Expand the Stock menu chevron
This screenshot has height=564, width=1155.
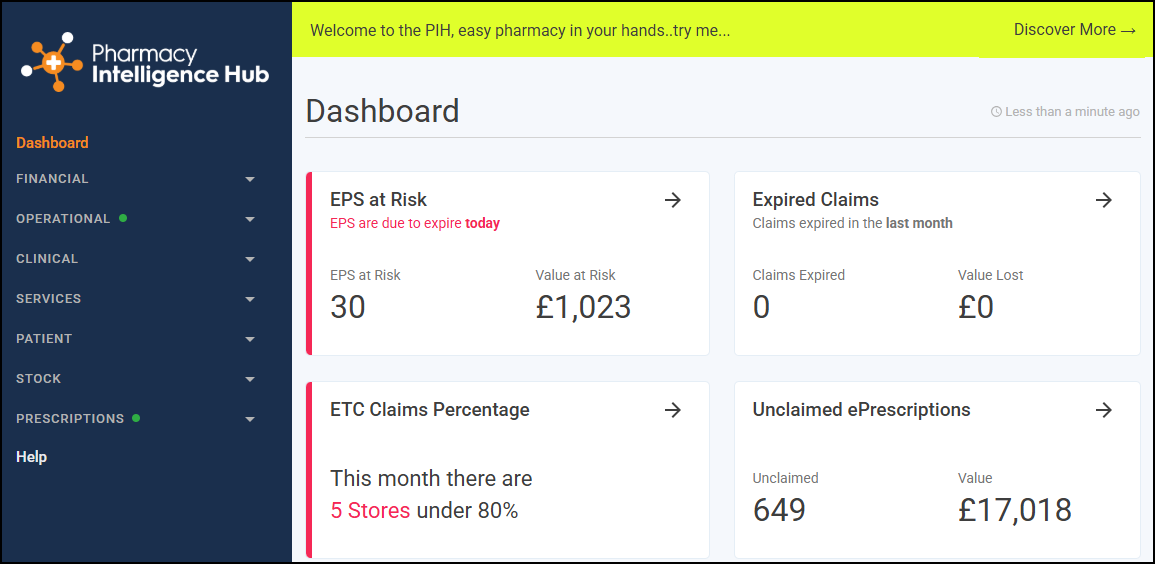(x=250, y=380)
